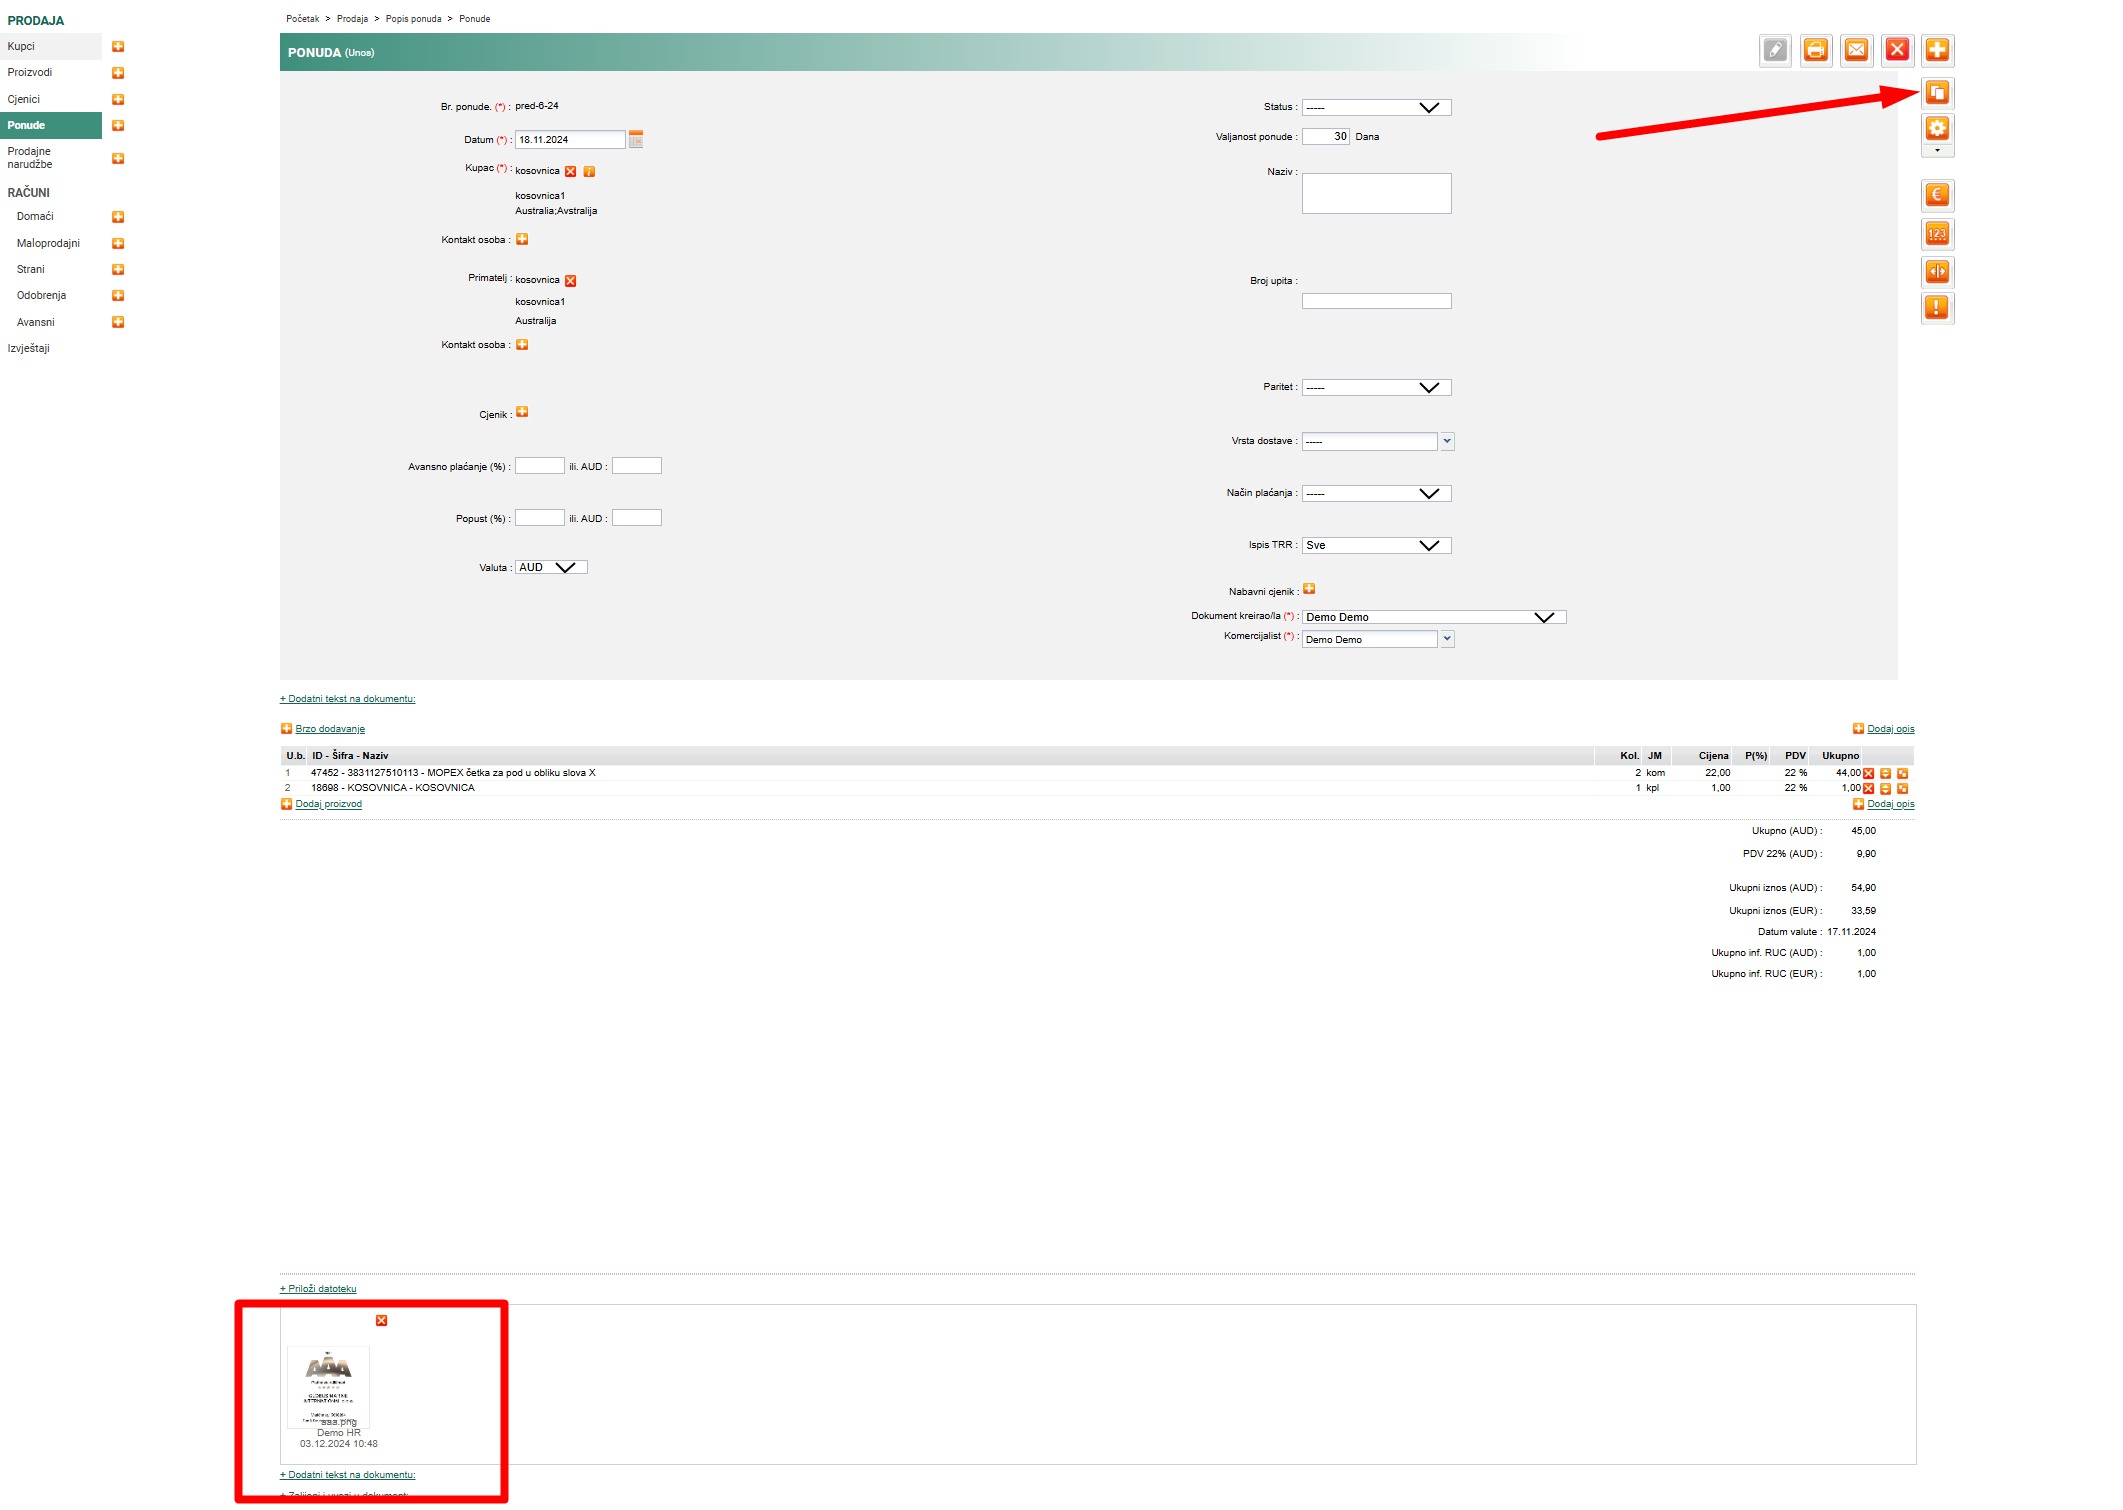Open the calendar picker beside Datum
This screenshot has width=2123, height=1510.
pyautogui.click(x=636, y=139)
